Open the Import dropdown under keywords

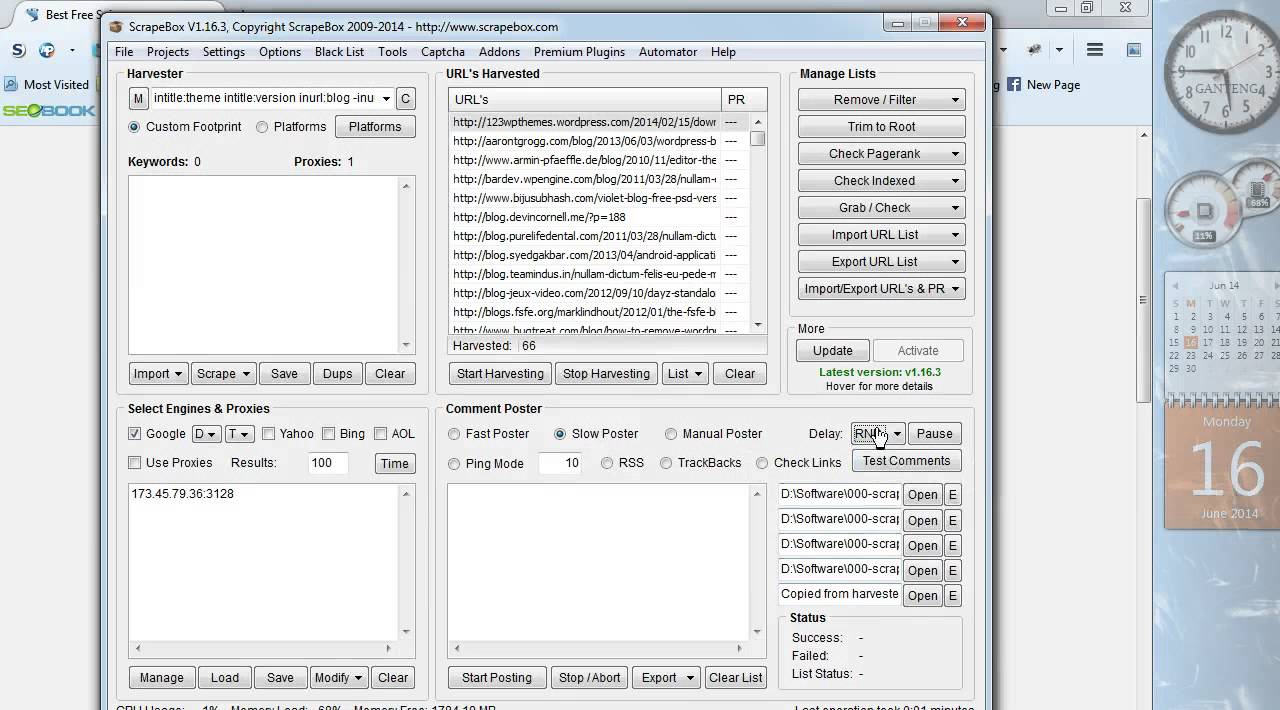pyautogui.click(x=158, y=374)
